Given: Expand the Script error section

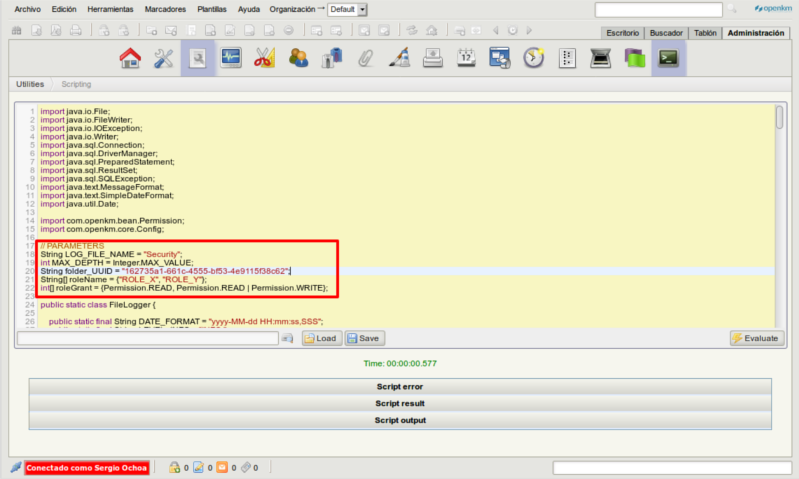Looking at the screenshot, I should pos(400,386).
